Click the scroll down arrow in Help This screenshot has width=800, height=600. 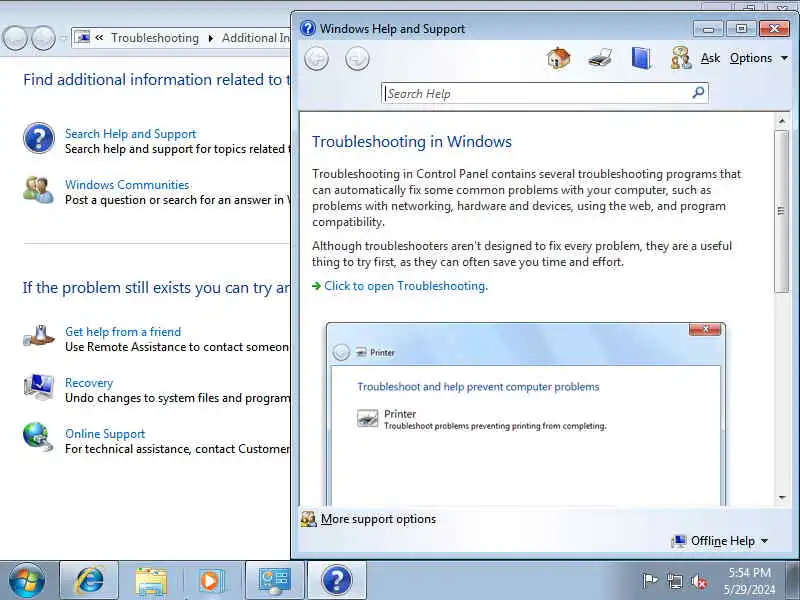782,498
